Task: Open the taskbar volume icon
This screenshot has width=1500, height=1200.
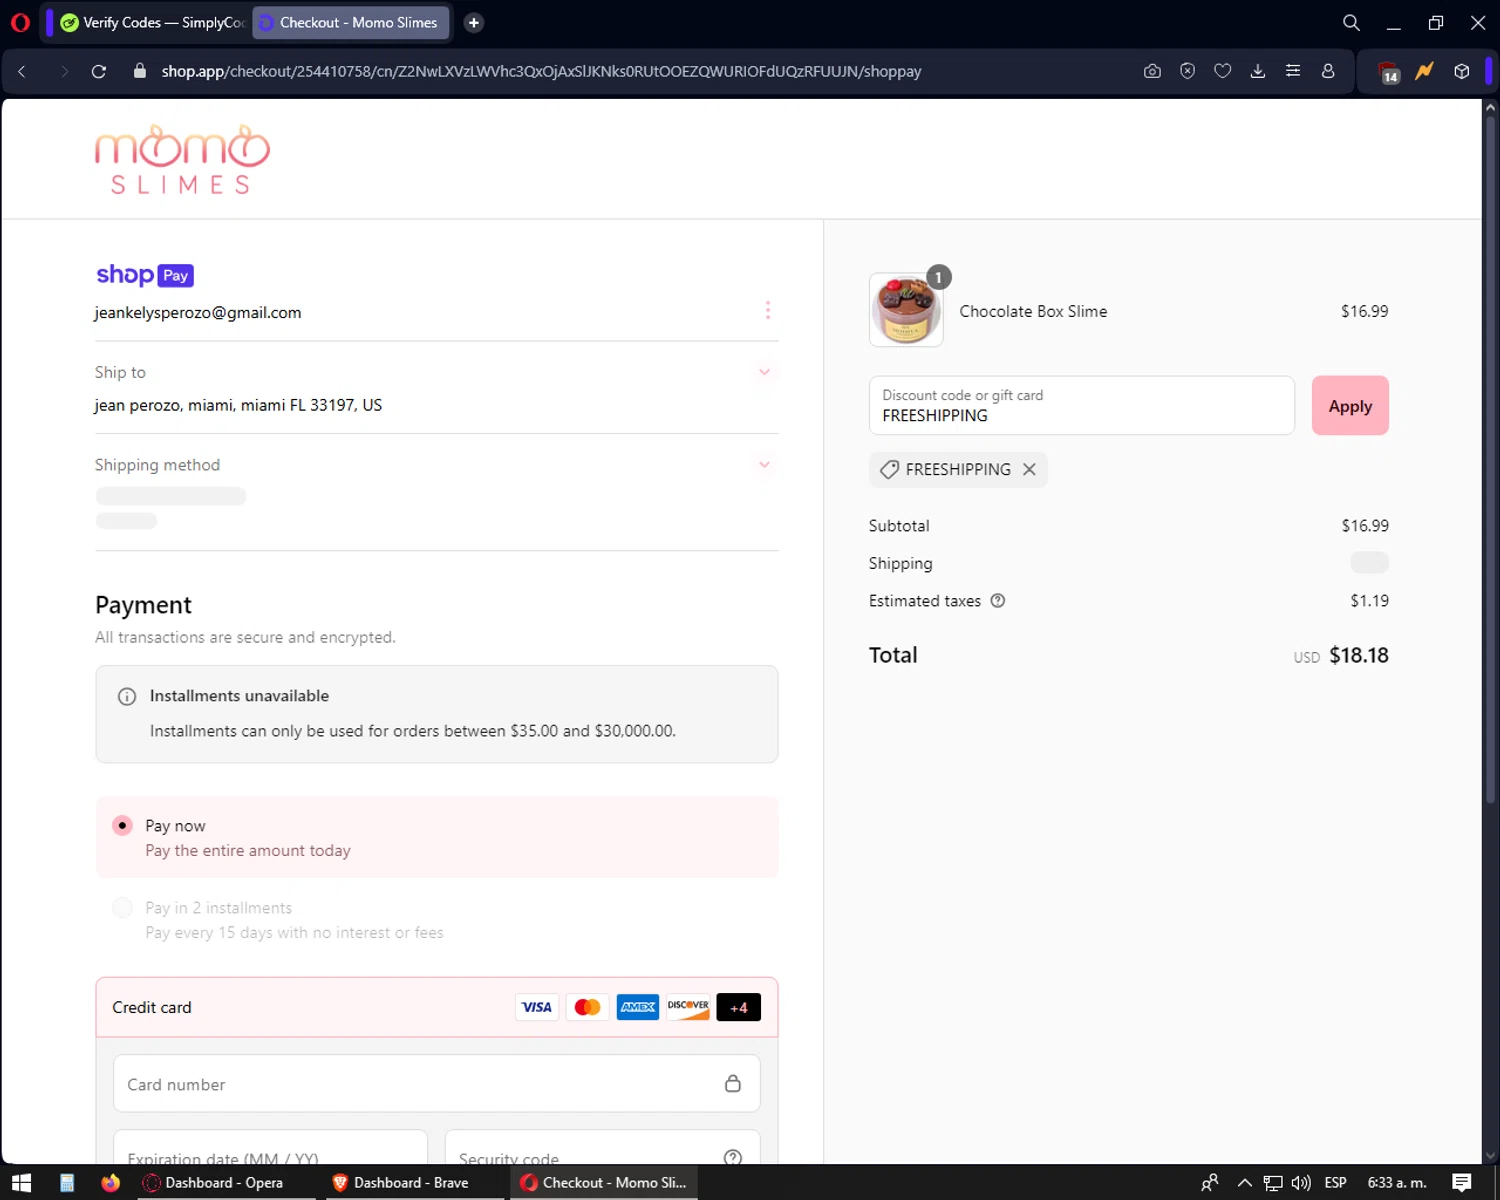Action: pyautogui.click(x=1301, y=1183)
